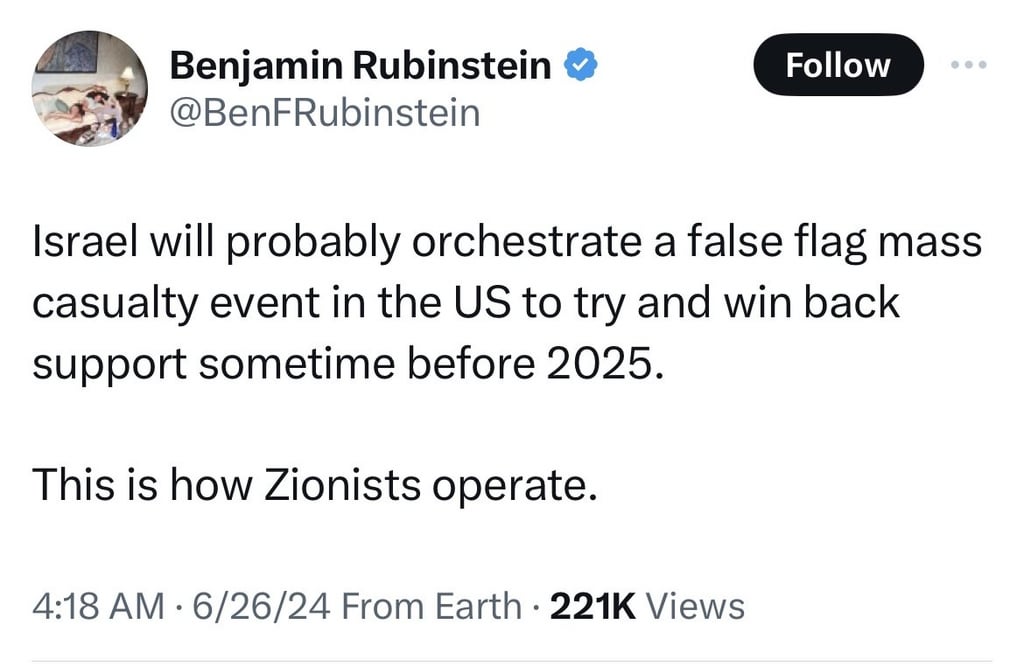This screenshot has height=666, width=1024.
Task: Click the final sentence of the tweet
Action: 315,485
